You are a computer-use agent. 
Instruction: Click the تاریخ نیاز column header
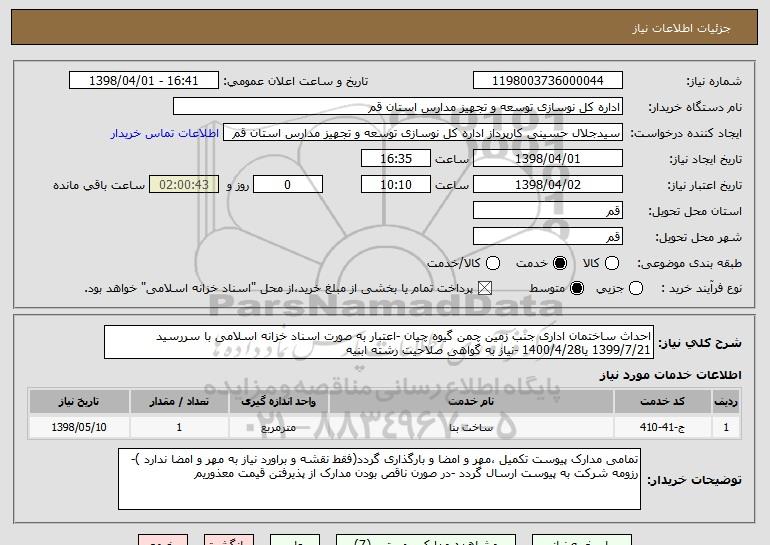(x=79, y=401)
